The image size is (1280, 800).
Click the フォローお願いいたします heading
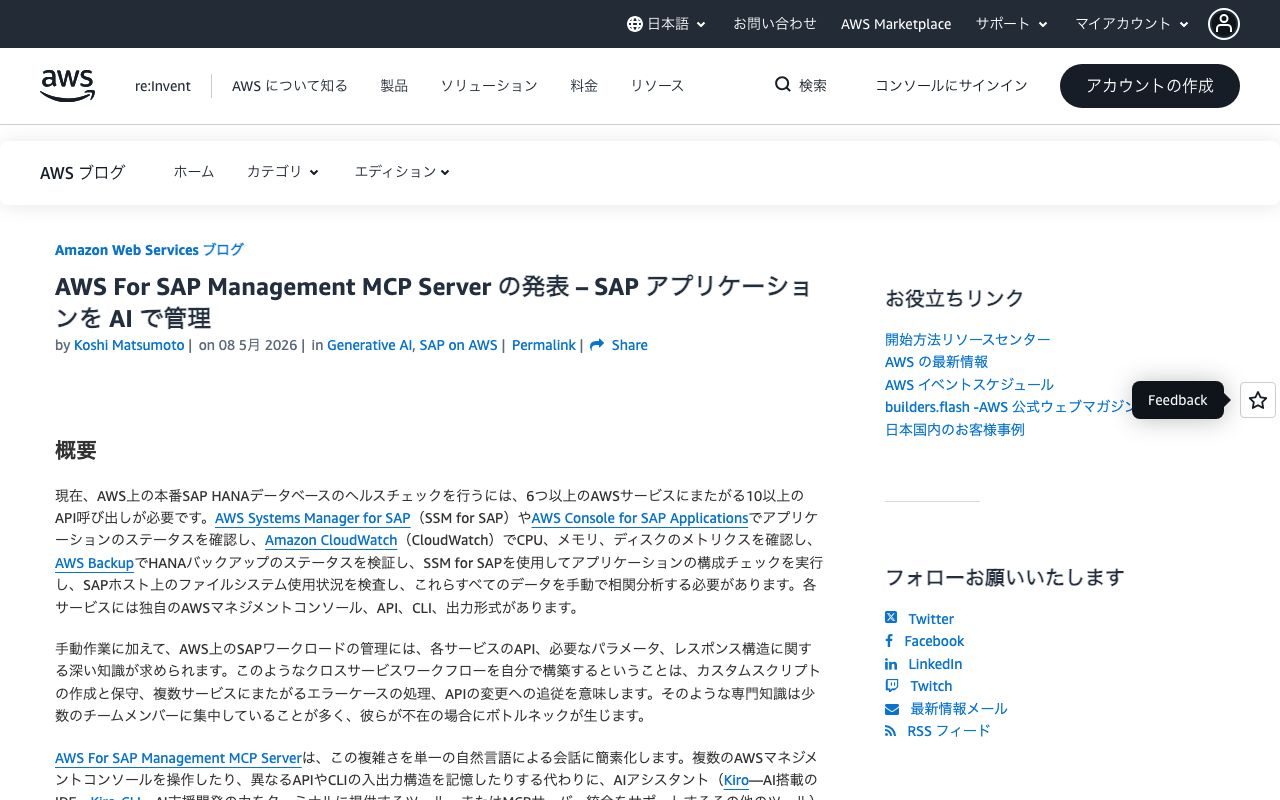coord(1004,577)
